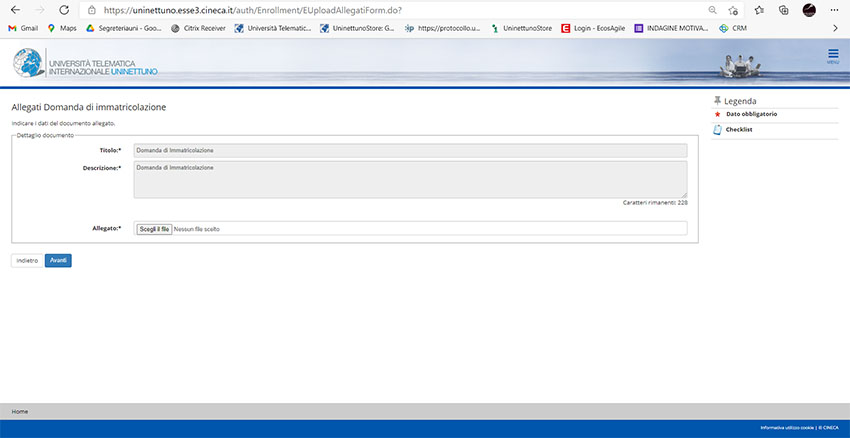This screenshot has width=850, height=438.
Task: Expand the bookmarks overflow chevron
Action: pyautogui.click(x=834, y=28)
